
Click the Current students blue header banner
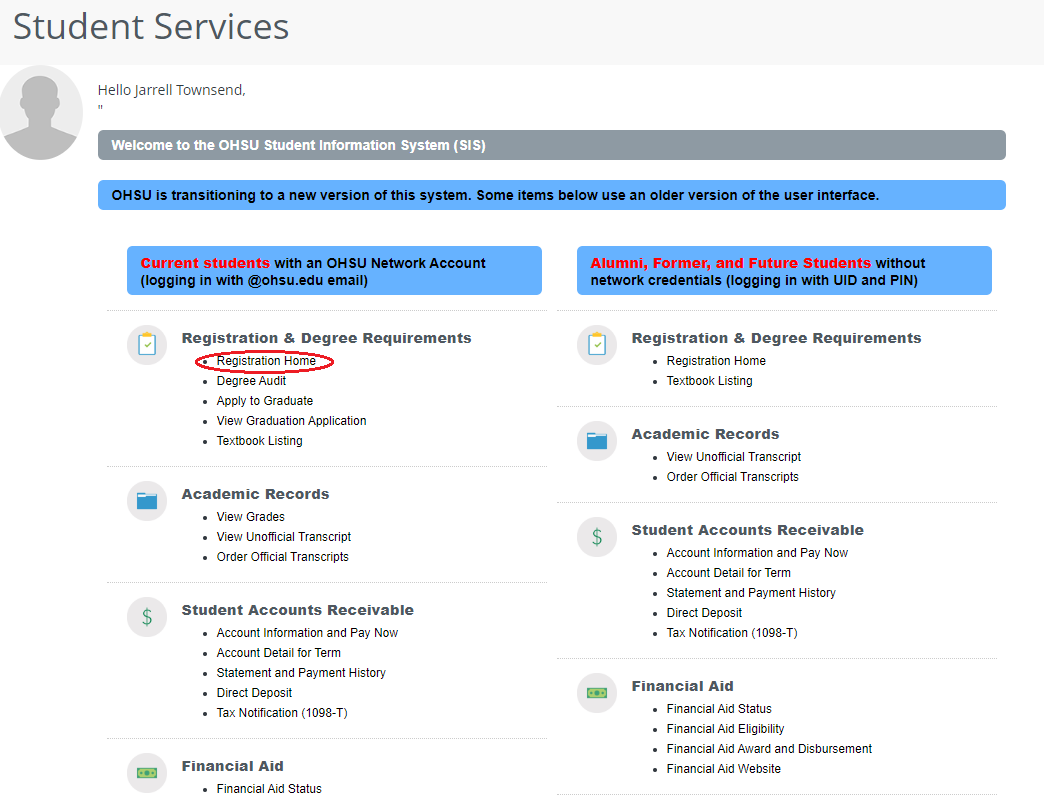[x=334, y=271]
